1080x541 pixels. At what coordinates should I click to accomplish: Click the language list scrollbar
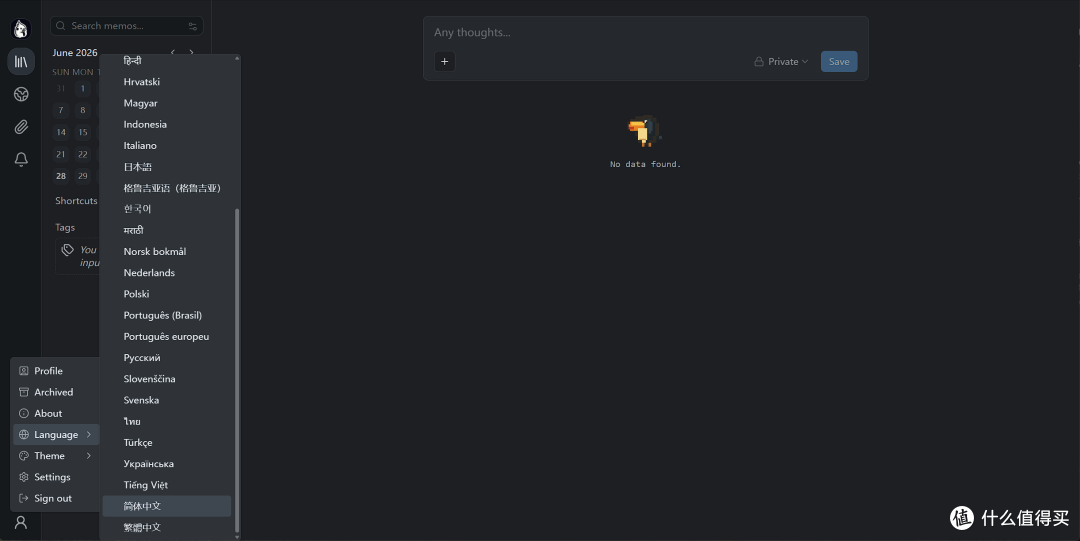point(238,371)
